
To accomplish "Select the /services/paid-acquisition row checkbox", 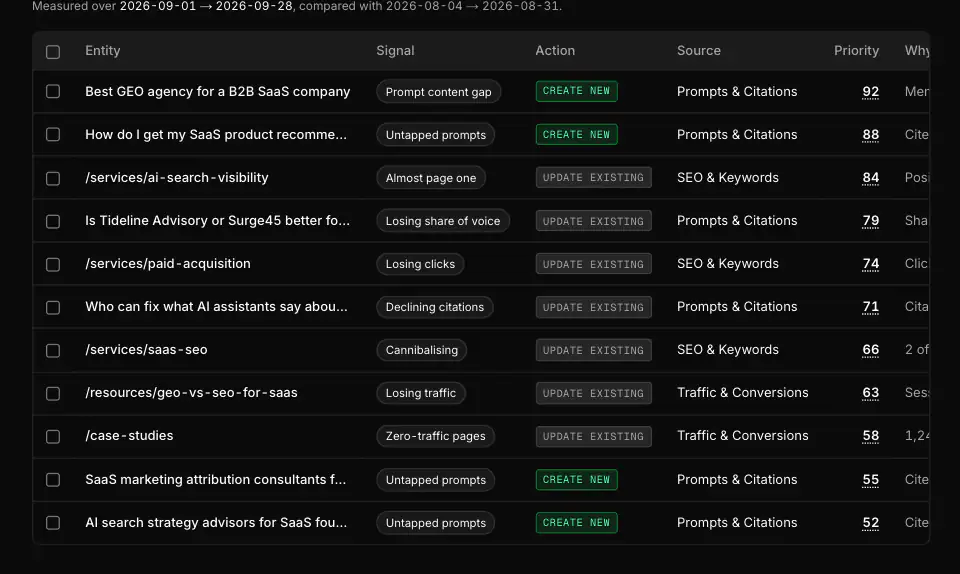I will click(x=53, y=264).
